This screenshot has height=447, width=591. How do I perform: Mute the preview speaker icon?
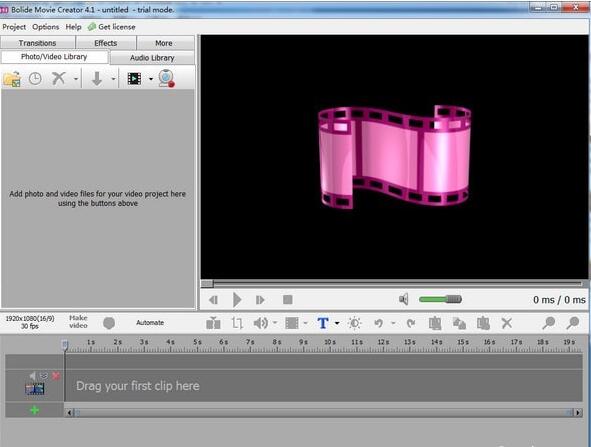coord(404,299)
